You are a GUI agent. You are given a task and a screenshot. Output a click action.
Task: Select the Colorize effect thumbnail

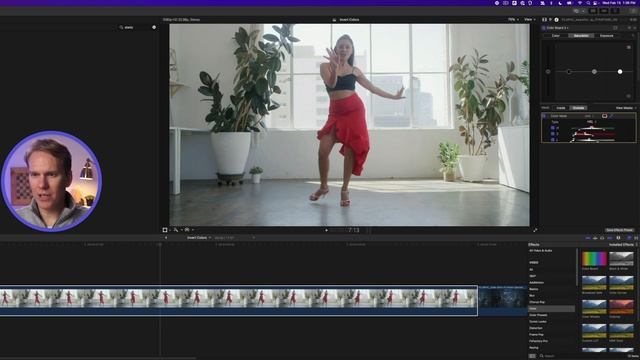(x=621, y=307)
